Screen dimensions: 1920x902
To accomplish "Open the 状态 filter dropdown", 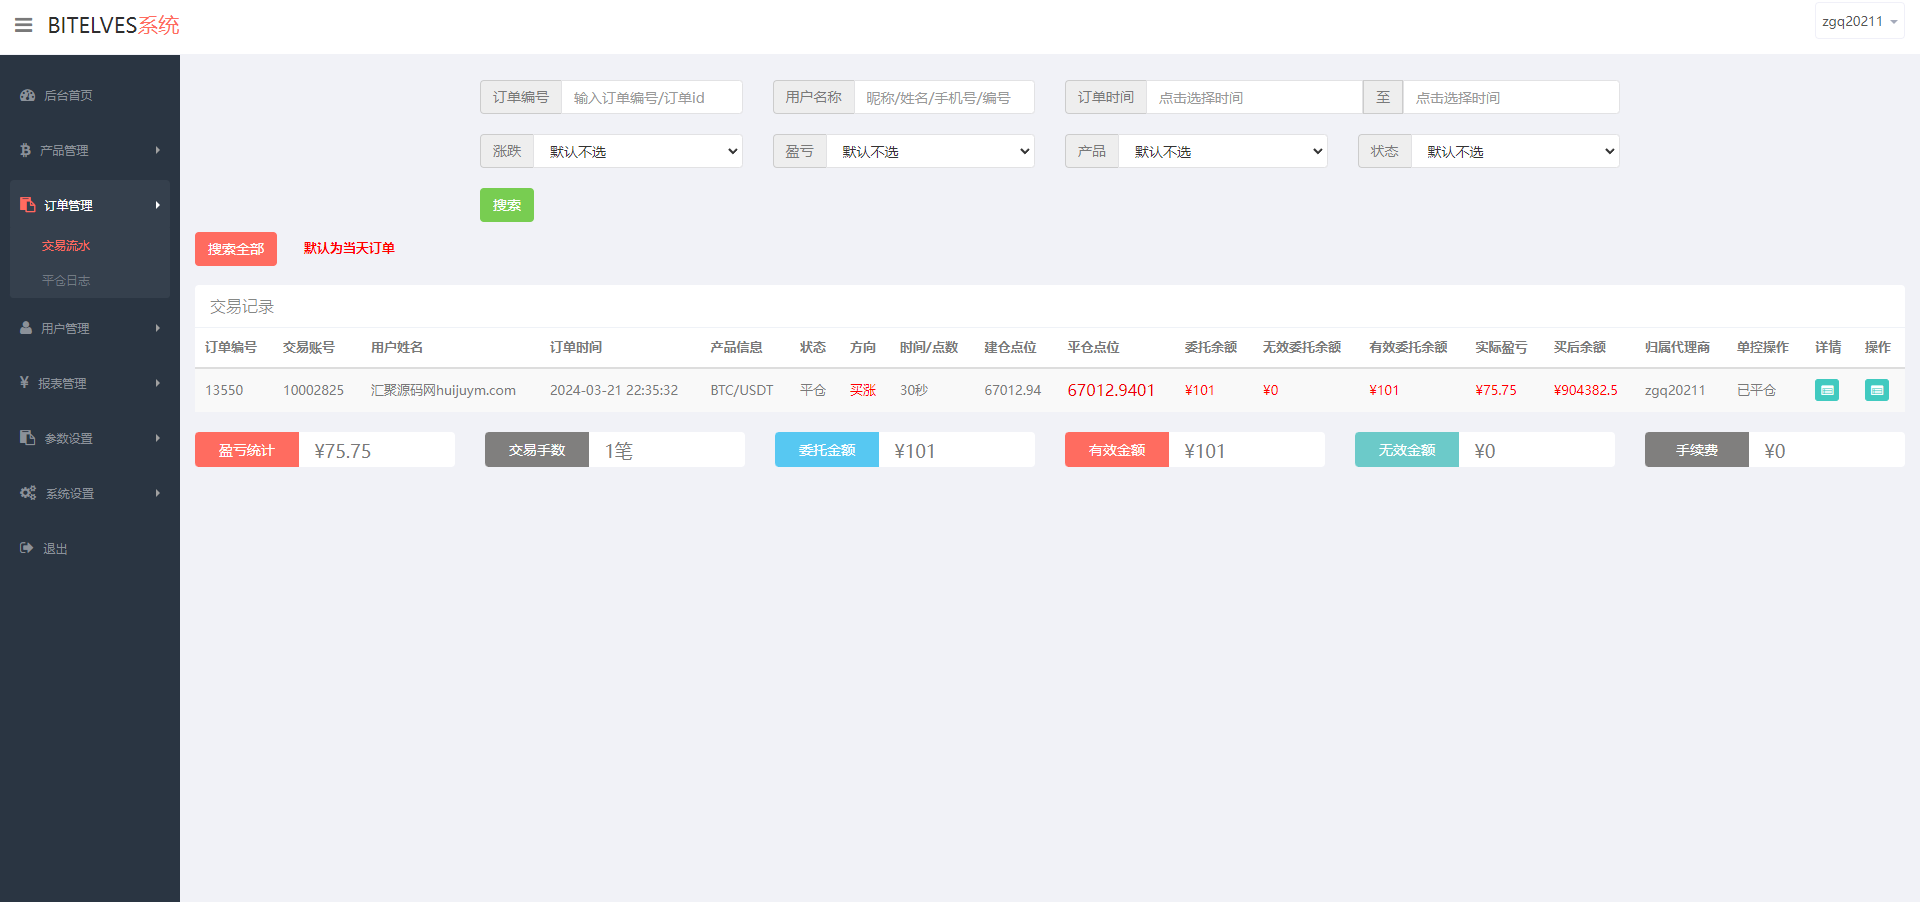I will pos(1514,151).
